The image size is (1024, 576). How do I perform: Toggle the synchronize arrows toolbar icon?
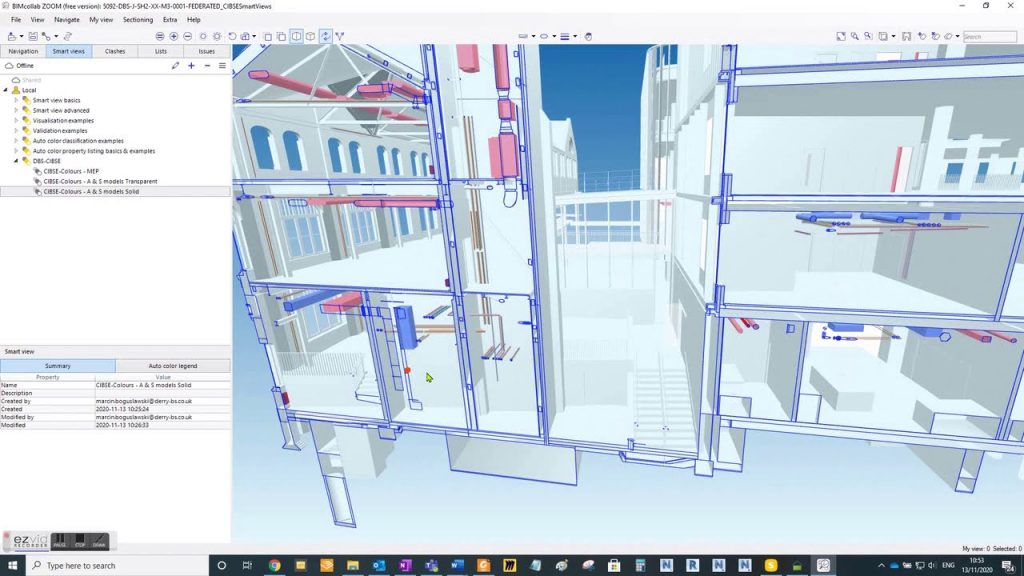point(325,37)
